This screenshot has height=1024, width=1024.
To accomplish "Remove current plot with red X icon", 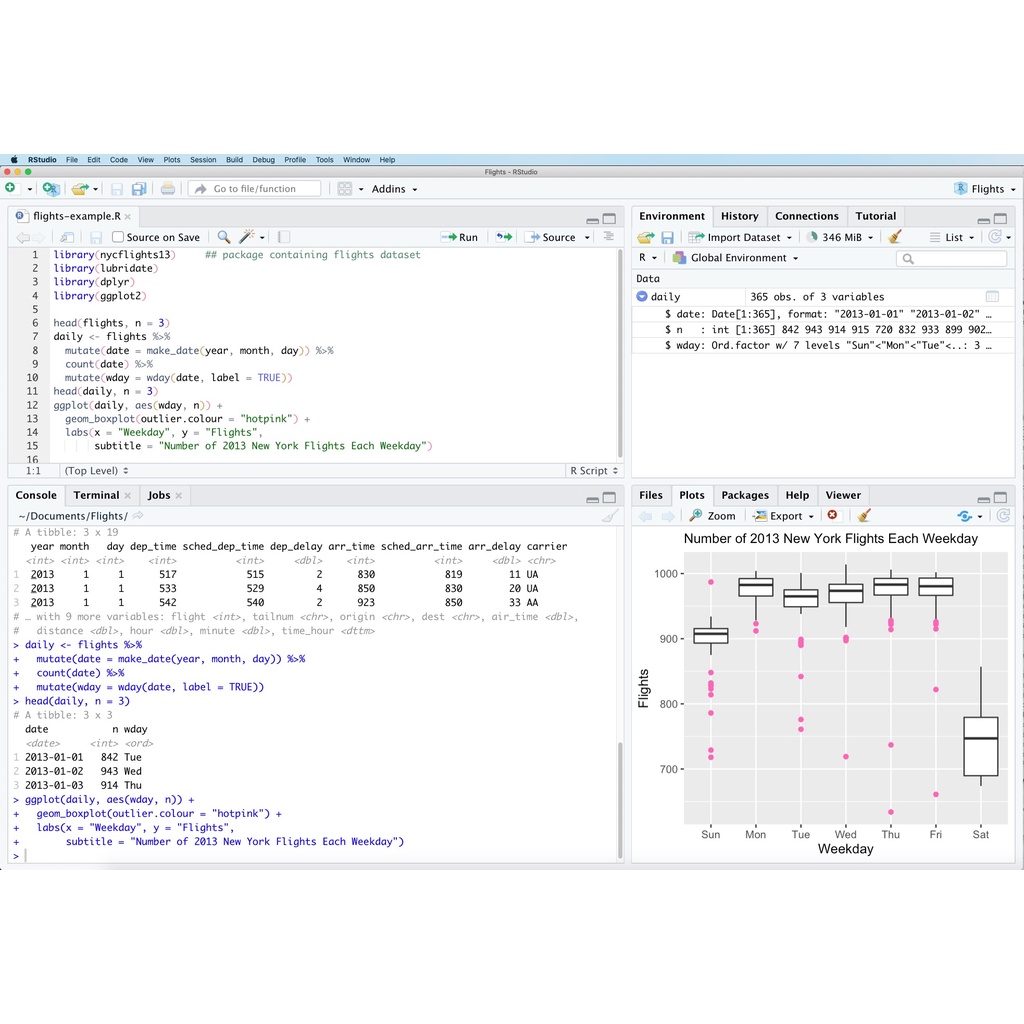I will point(832,516).
